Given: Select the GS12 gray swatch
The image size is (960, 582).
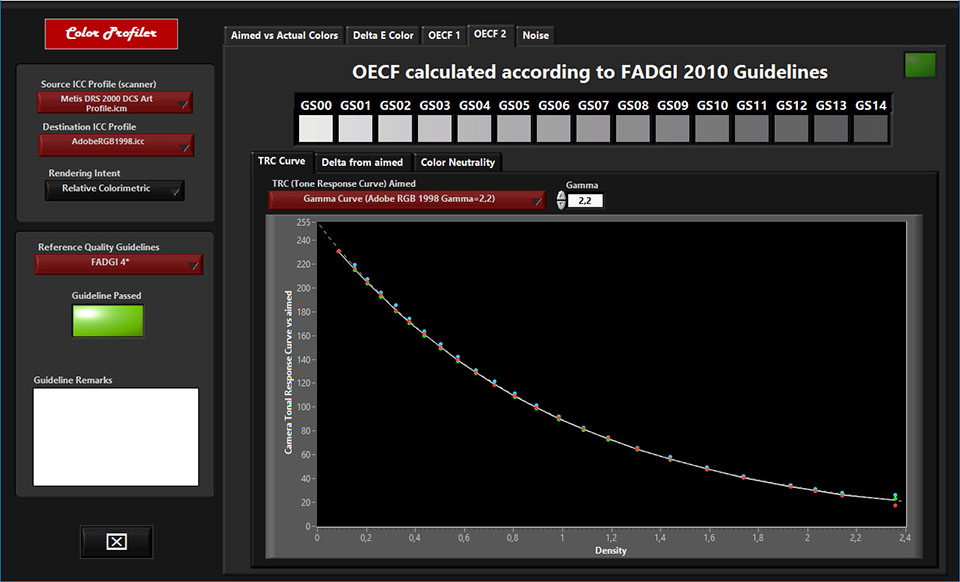Looking at the screenshot, I should [792, 129].
